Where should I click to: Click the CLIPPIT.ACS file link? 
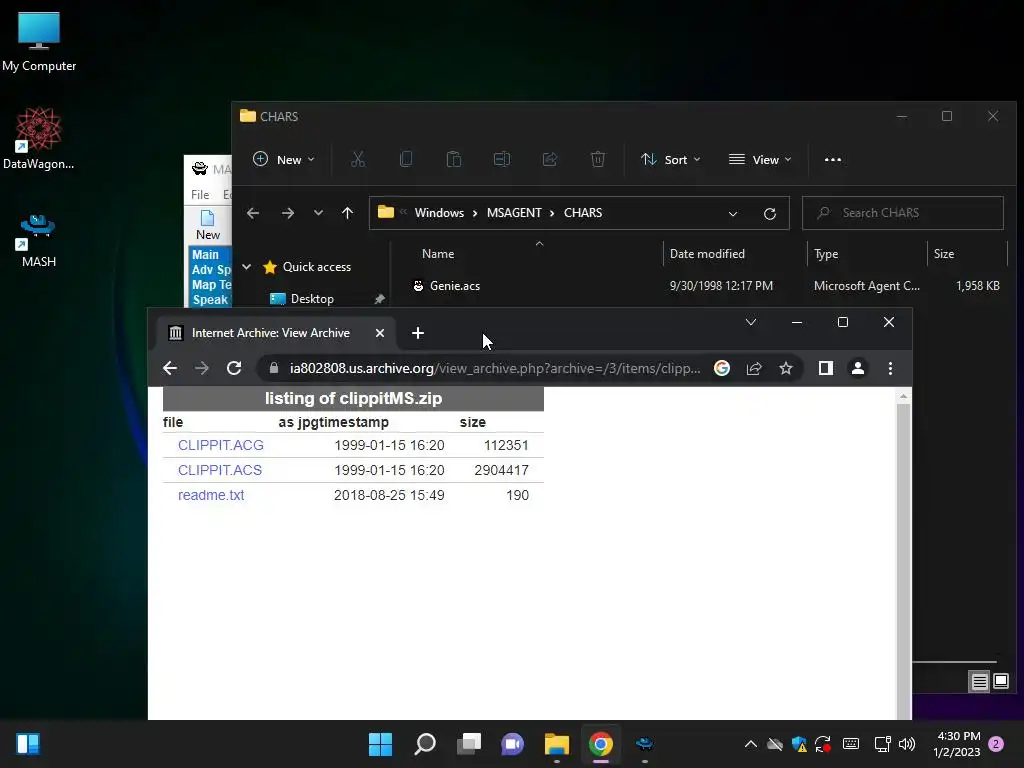click(x=220, y=470)
